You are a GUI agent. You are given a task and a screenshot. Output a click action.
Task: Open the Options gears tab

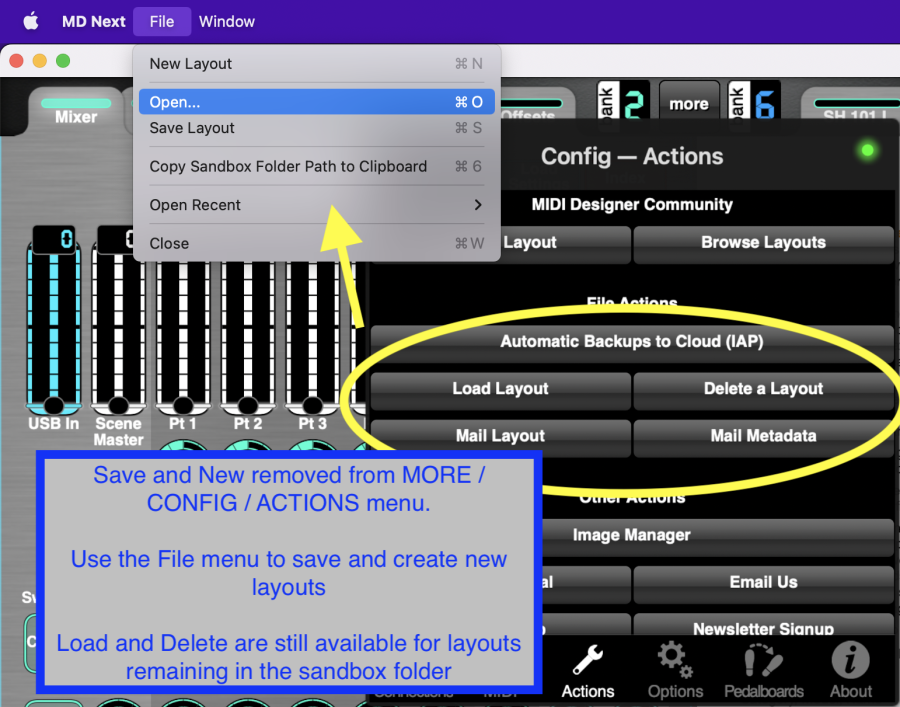pyautogui.click(x=676, y=670)
